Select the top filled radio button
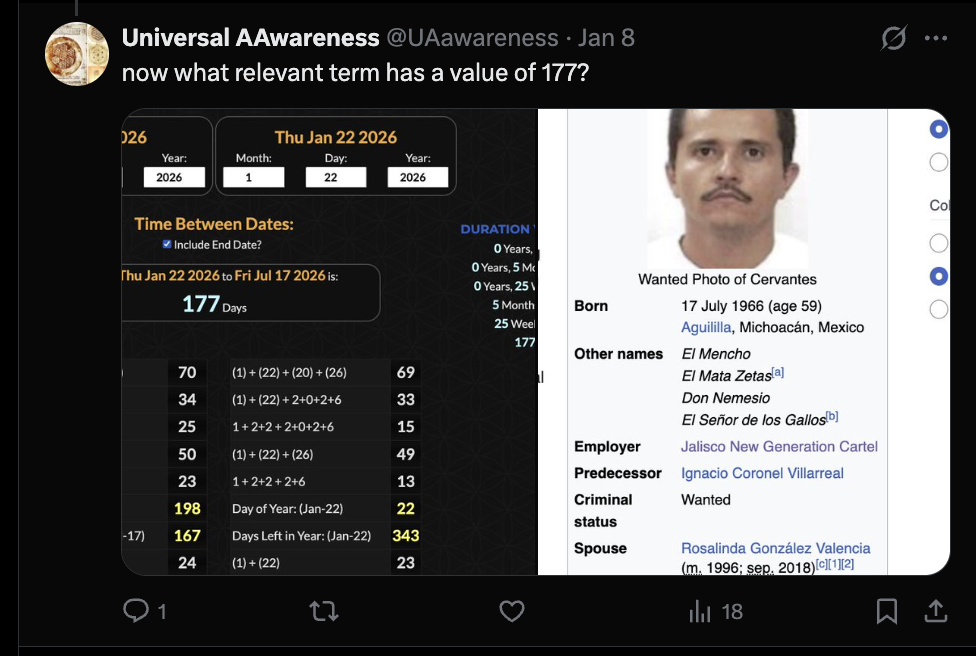This screenshot has width=976, height=656. [939, 129]
